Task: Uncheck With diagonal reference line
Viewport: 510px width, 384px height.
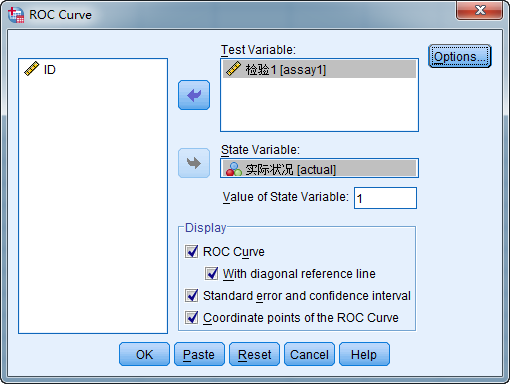Action: (212, 274)
